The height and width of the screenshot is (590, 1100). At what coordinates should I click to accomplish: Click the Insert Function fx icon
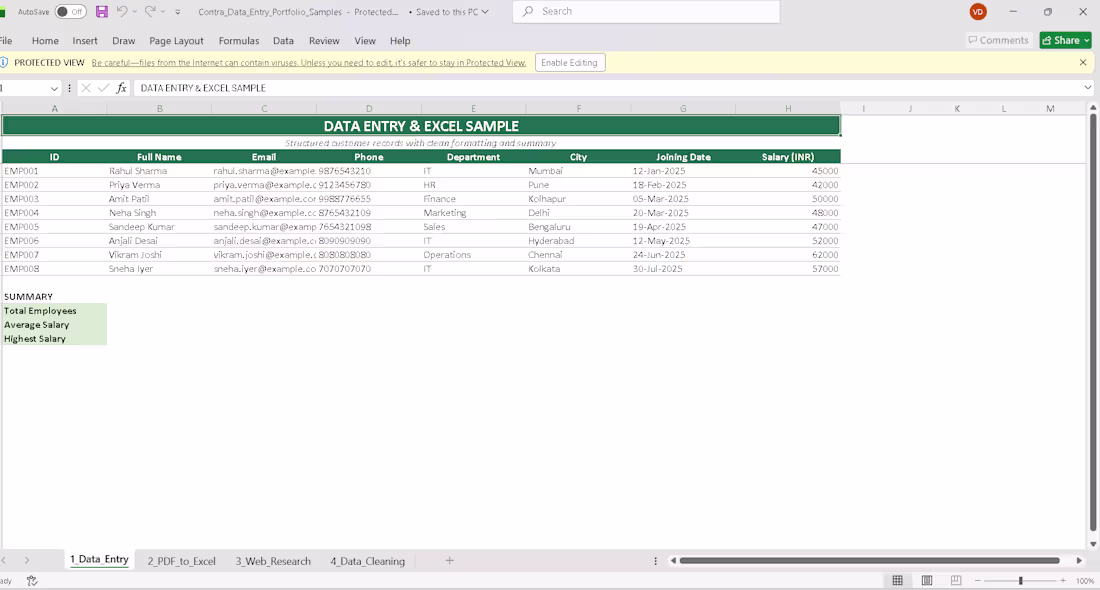click(121, 88)
